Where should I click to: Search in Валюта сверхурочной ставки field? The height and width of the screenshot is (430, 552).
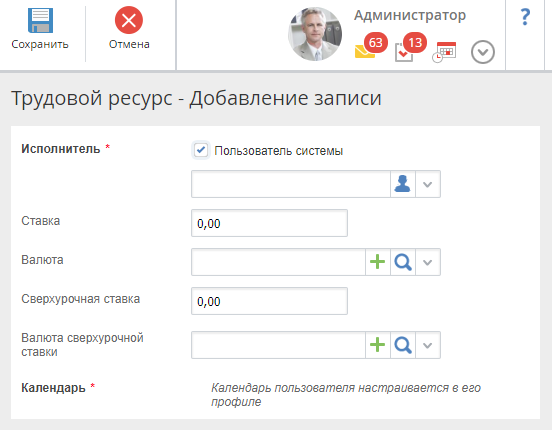(x=403, y=345)
